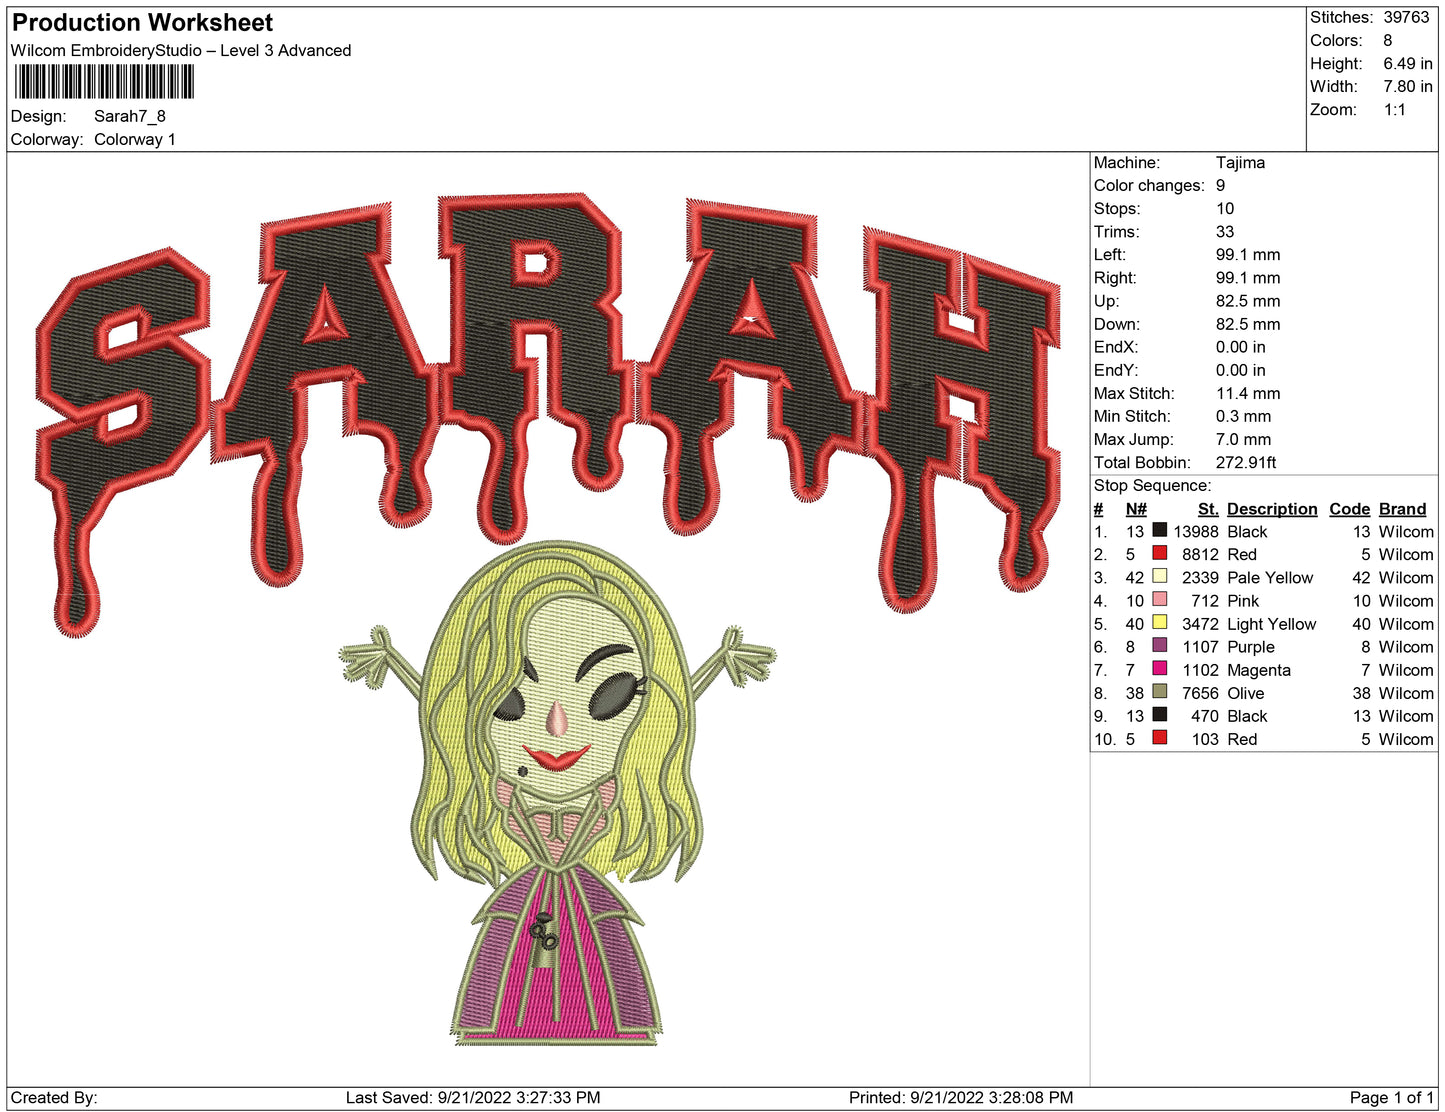Click the black swatch for stop 9
The image size is (1445, 1112).
(x=1160, y=714)
